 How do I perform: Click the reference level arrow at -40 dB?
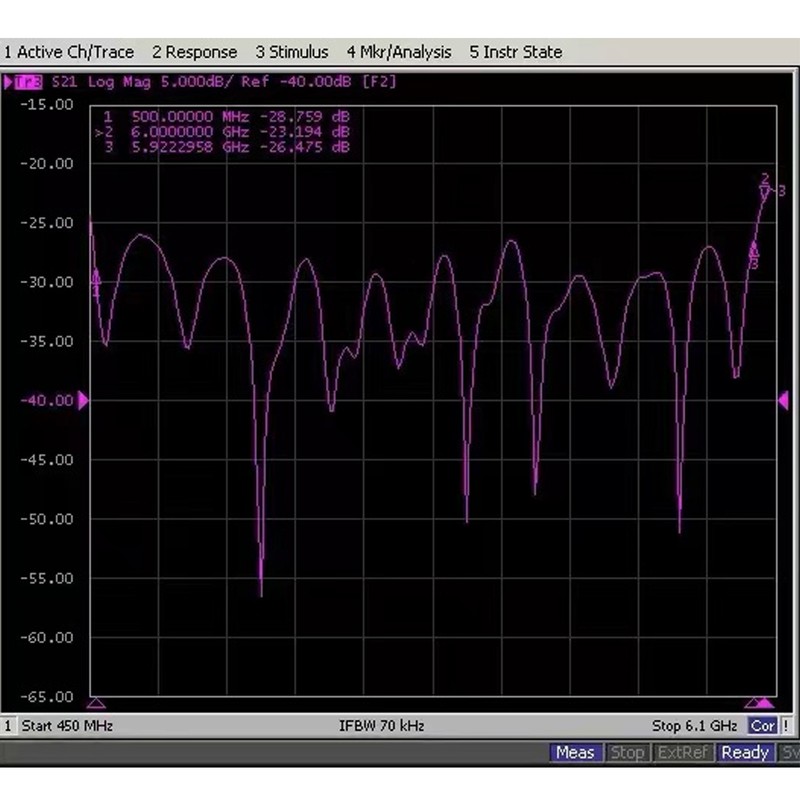coord(84,400)
